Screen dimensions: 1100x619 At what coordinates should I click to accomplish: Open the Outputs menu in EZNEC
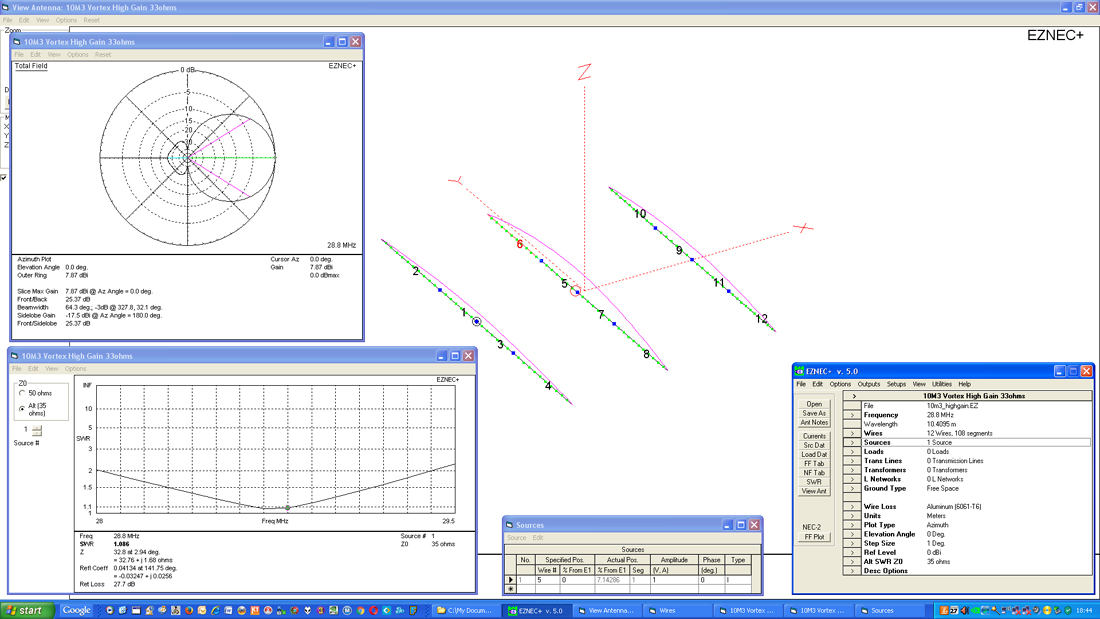[x=868, y=384]
